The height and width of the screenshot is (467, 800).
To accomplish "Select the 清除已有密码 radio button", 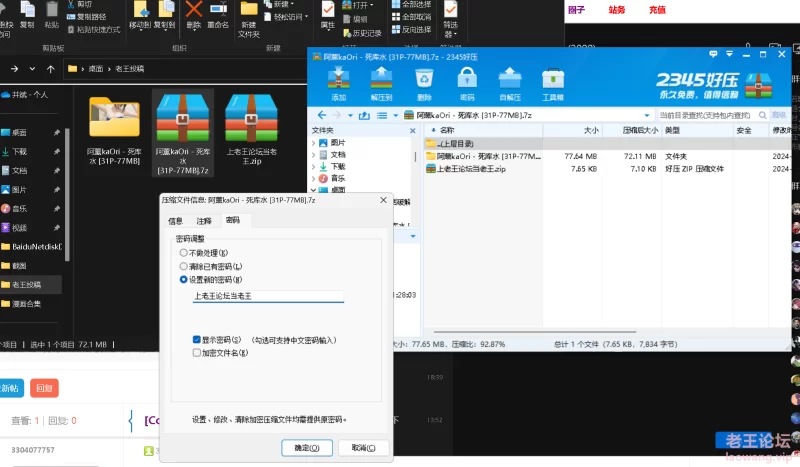I will point(184,266).
